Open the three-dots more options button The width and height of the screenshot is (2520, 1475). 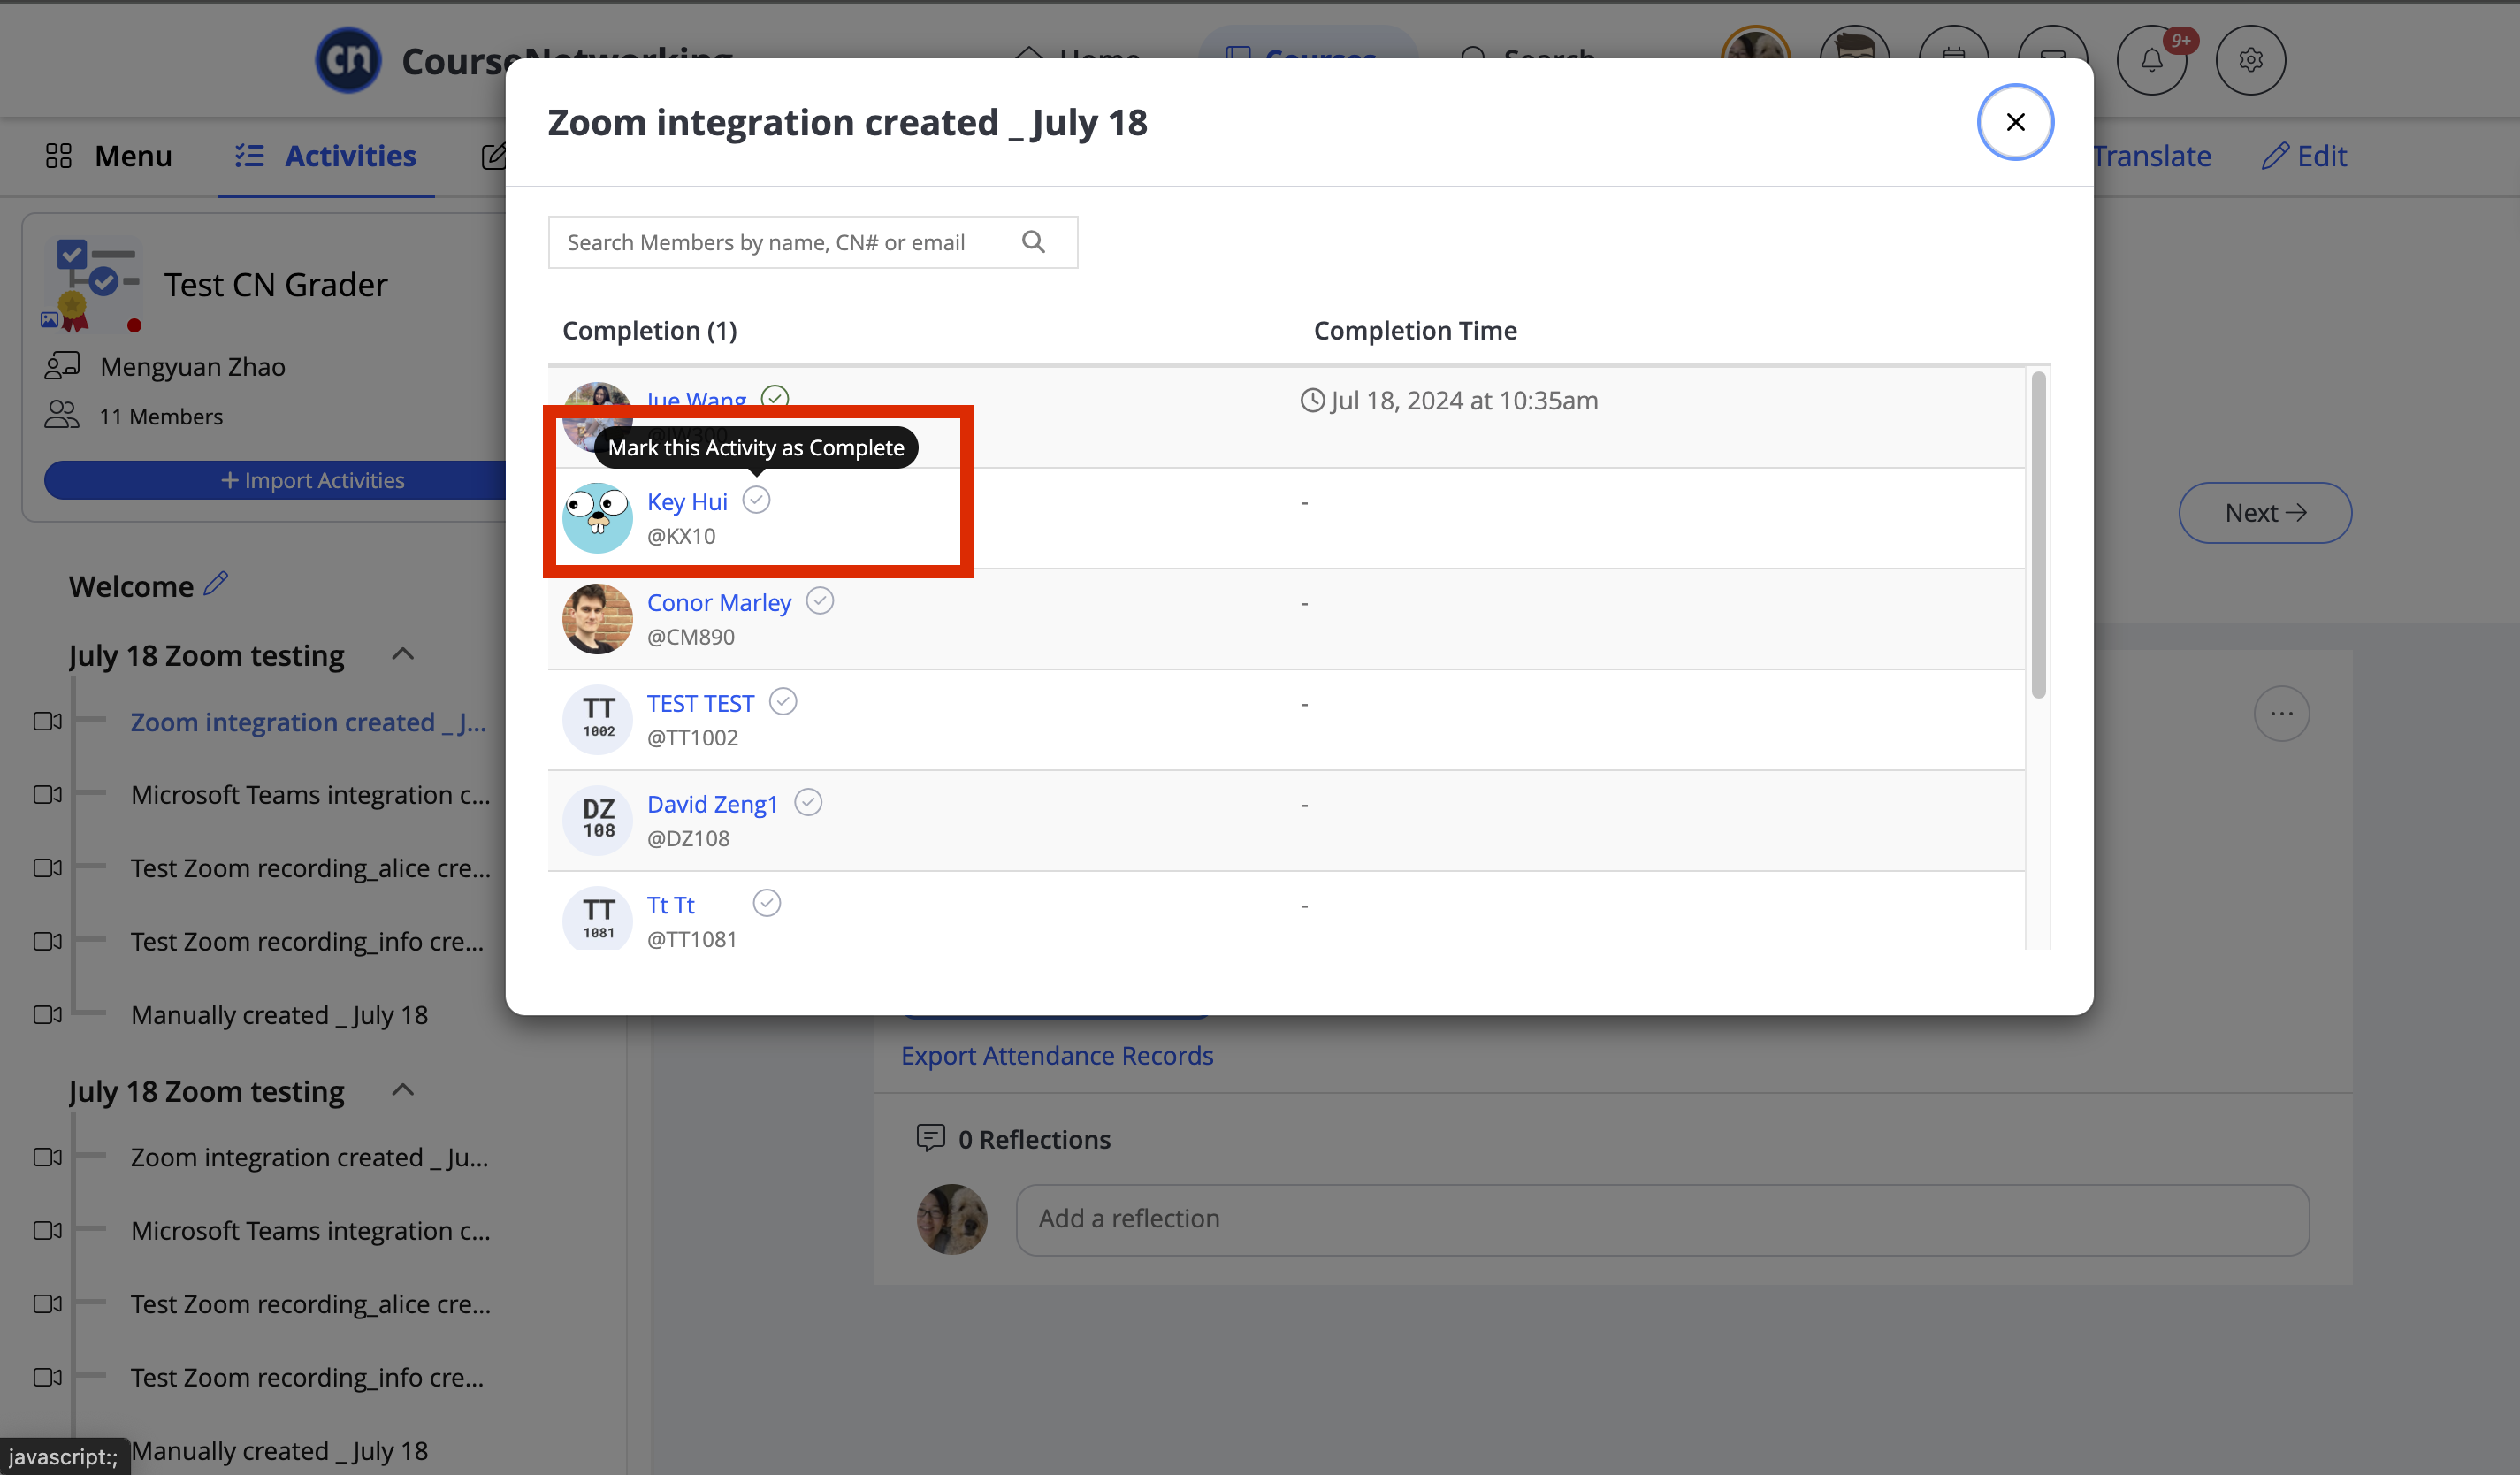pos(2281,713)
